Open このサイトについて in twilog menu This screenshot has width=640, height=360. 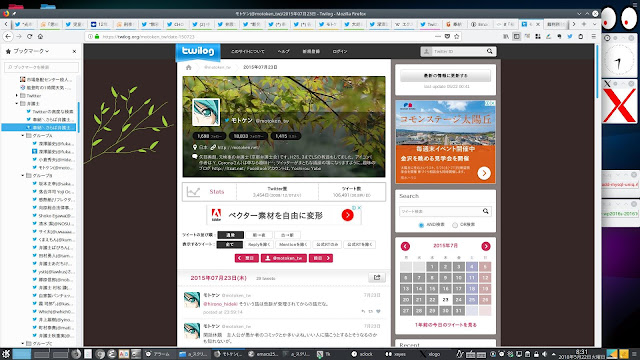click(247, 51)
